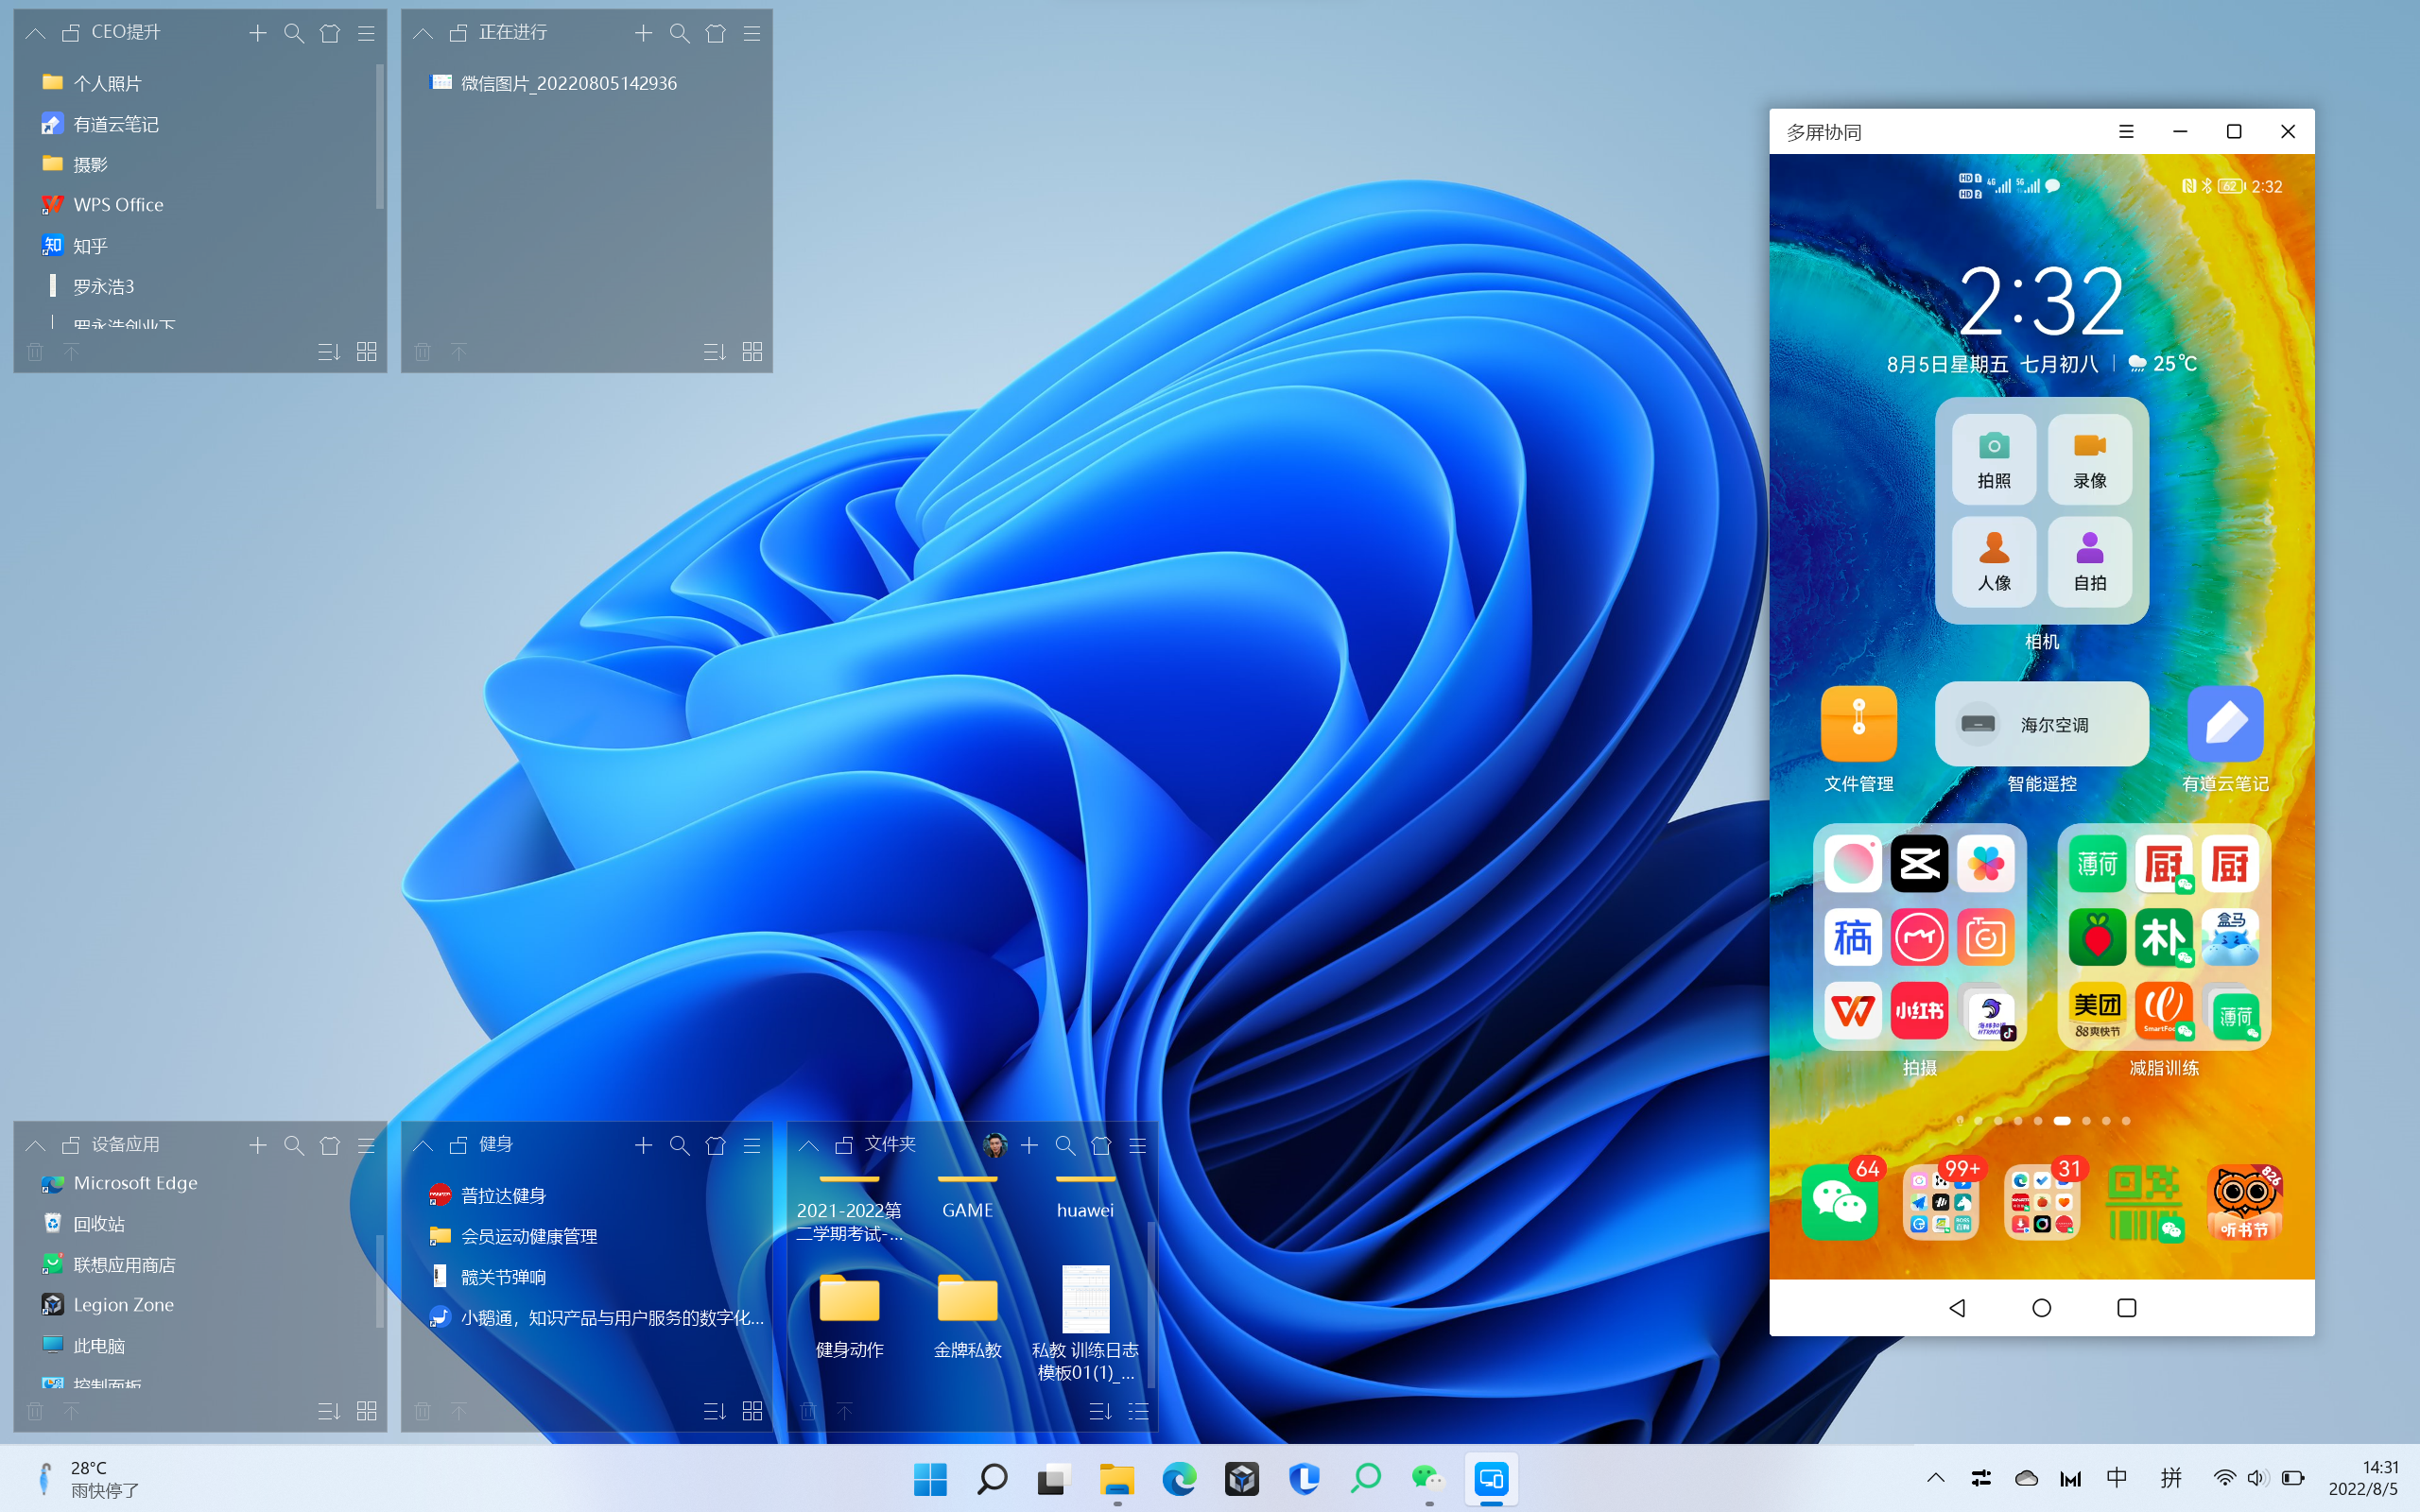Open hamburger menu in CEO提升 box
2420x1512 pixels.
(x=366, y=33)
